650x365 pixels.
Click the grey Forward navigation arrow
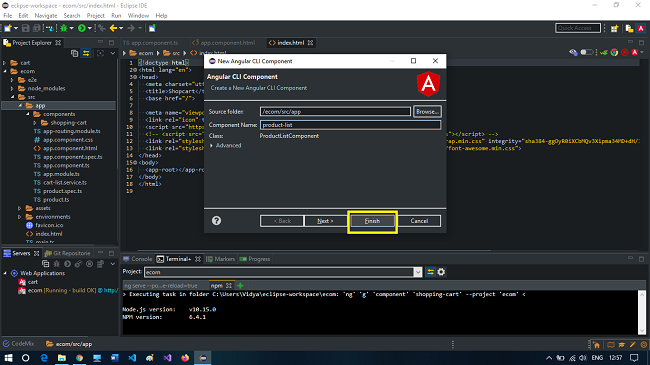[x=131, y=28]
